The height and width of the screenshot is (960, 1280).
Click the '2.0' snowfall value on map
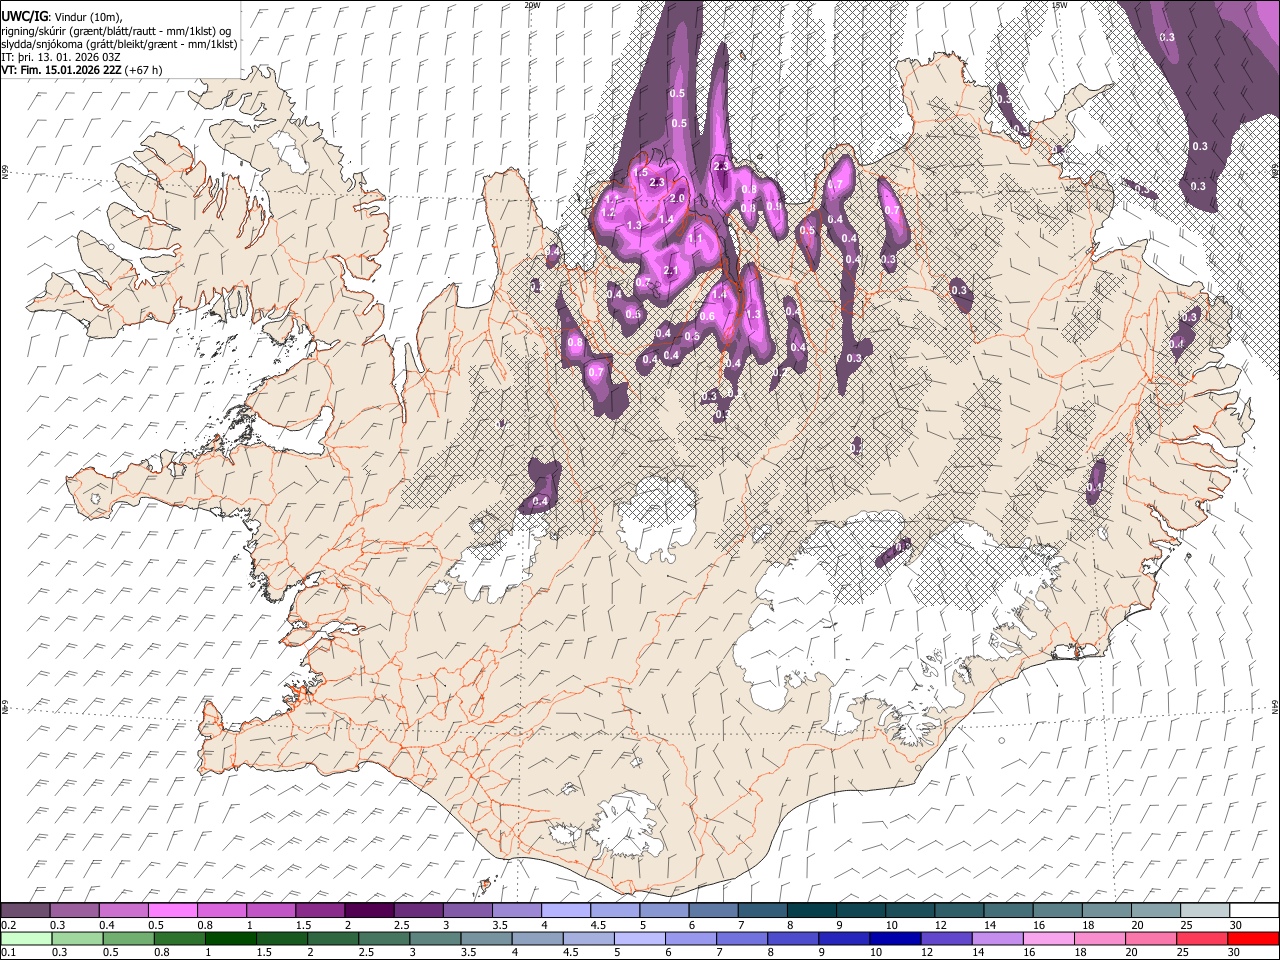(676, 198)
